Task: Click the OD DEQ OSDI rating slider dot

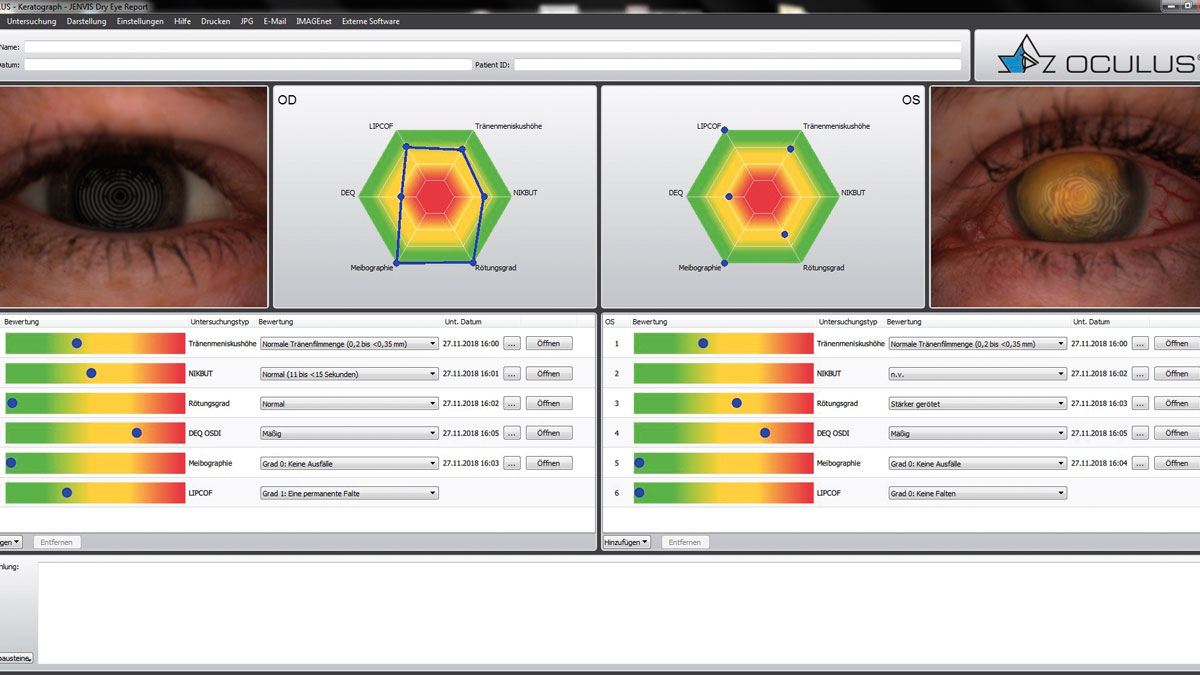Action: coord(137,433)
